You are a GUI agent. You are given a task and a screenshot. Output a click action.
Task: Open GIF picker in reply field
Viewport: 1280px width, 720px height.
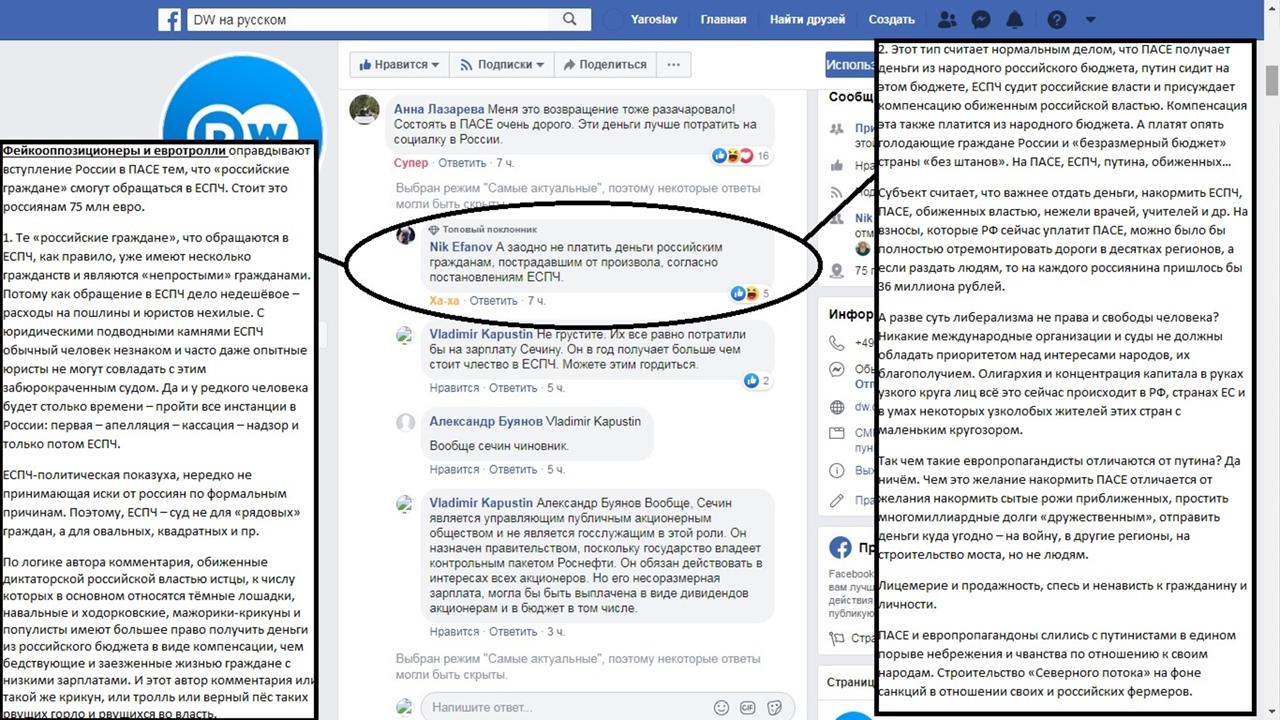click(748, 707)
